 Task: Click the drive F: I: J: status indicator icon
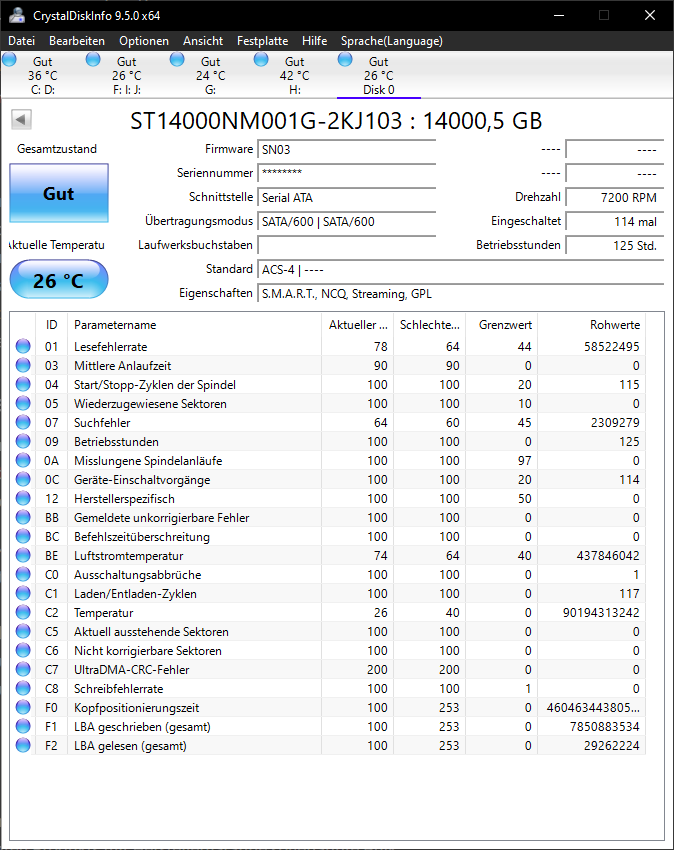93,60
